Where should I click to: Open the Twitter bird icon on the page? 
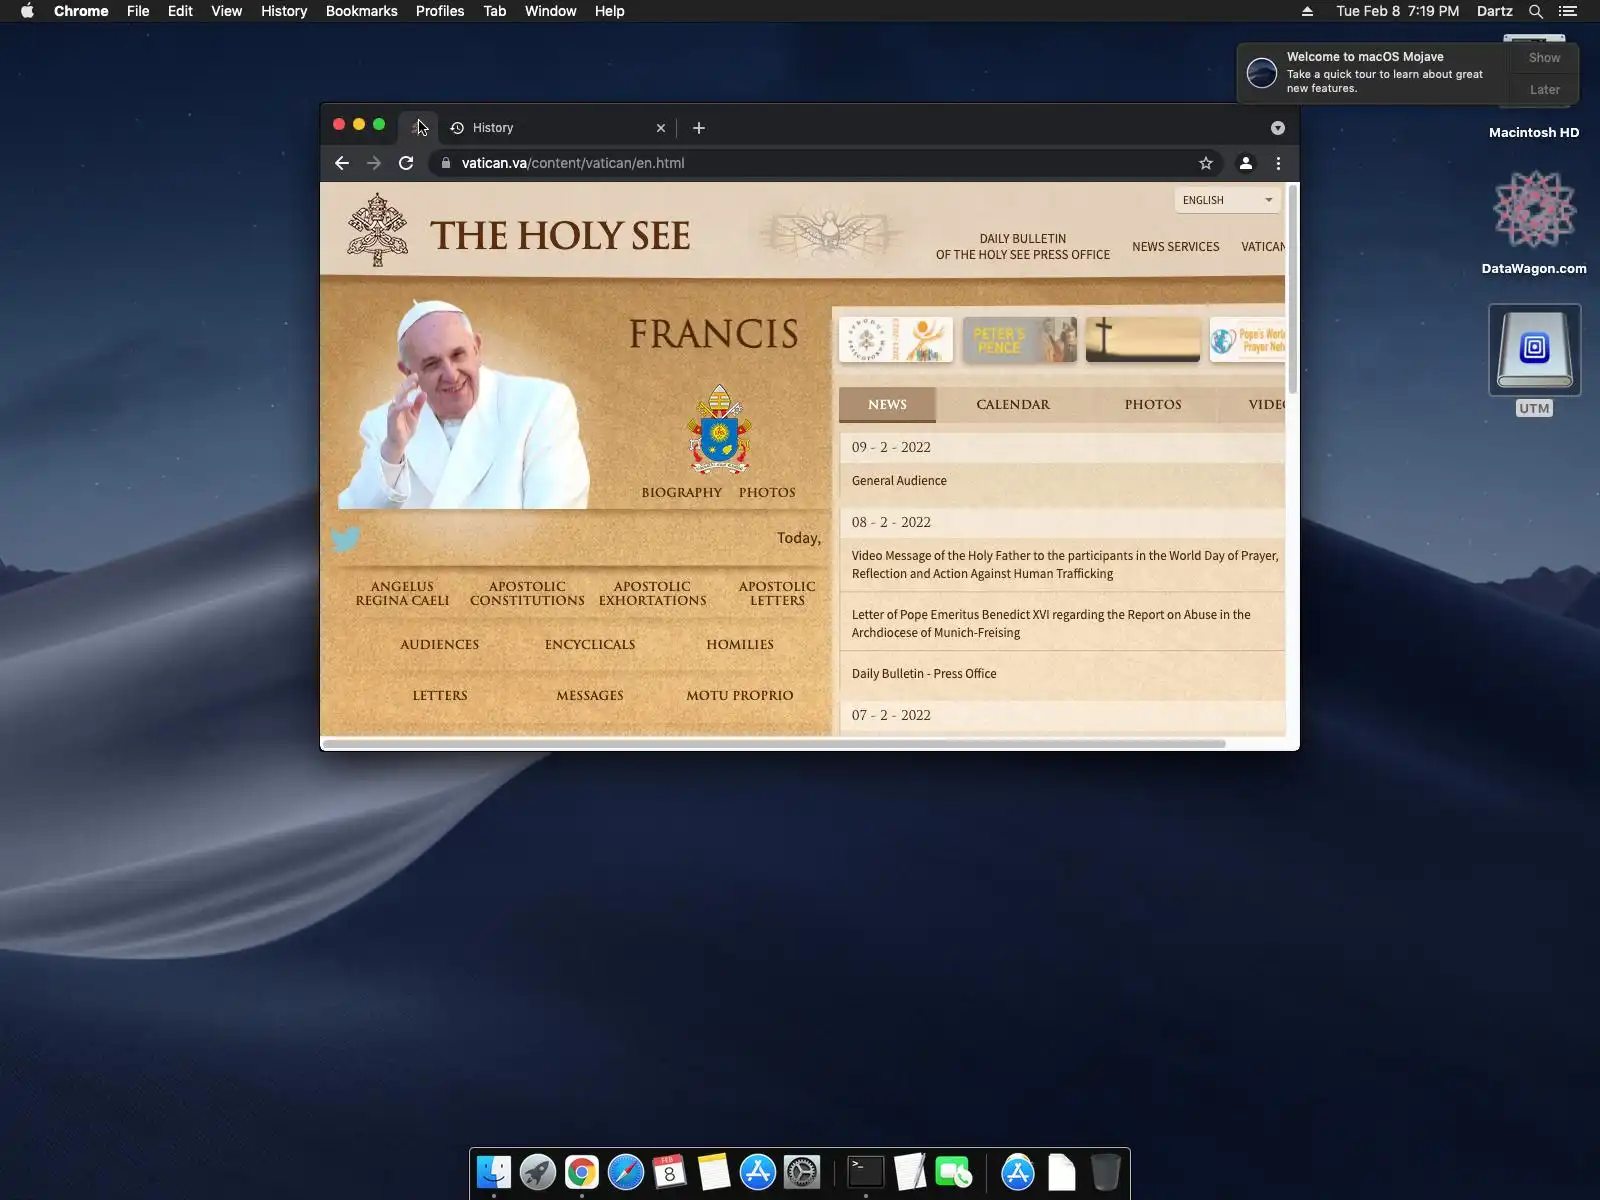346,539
